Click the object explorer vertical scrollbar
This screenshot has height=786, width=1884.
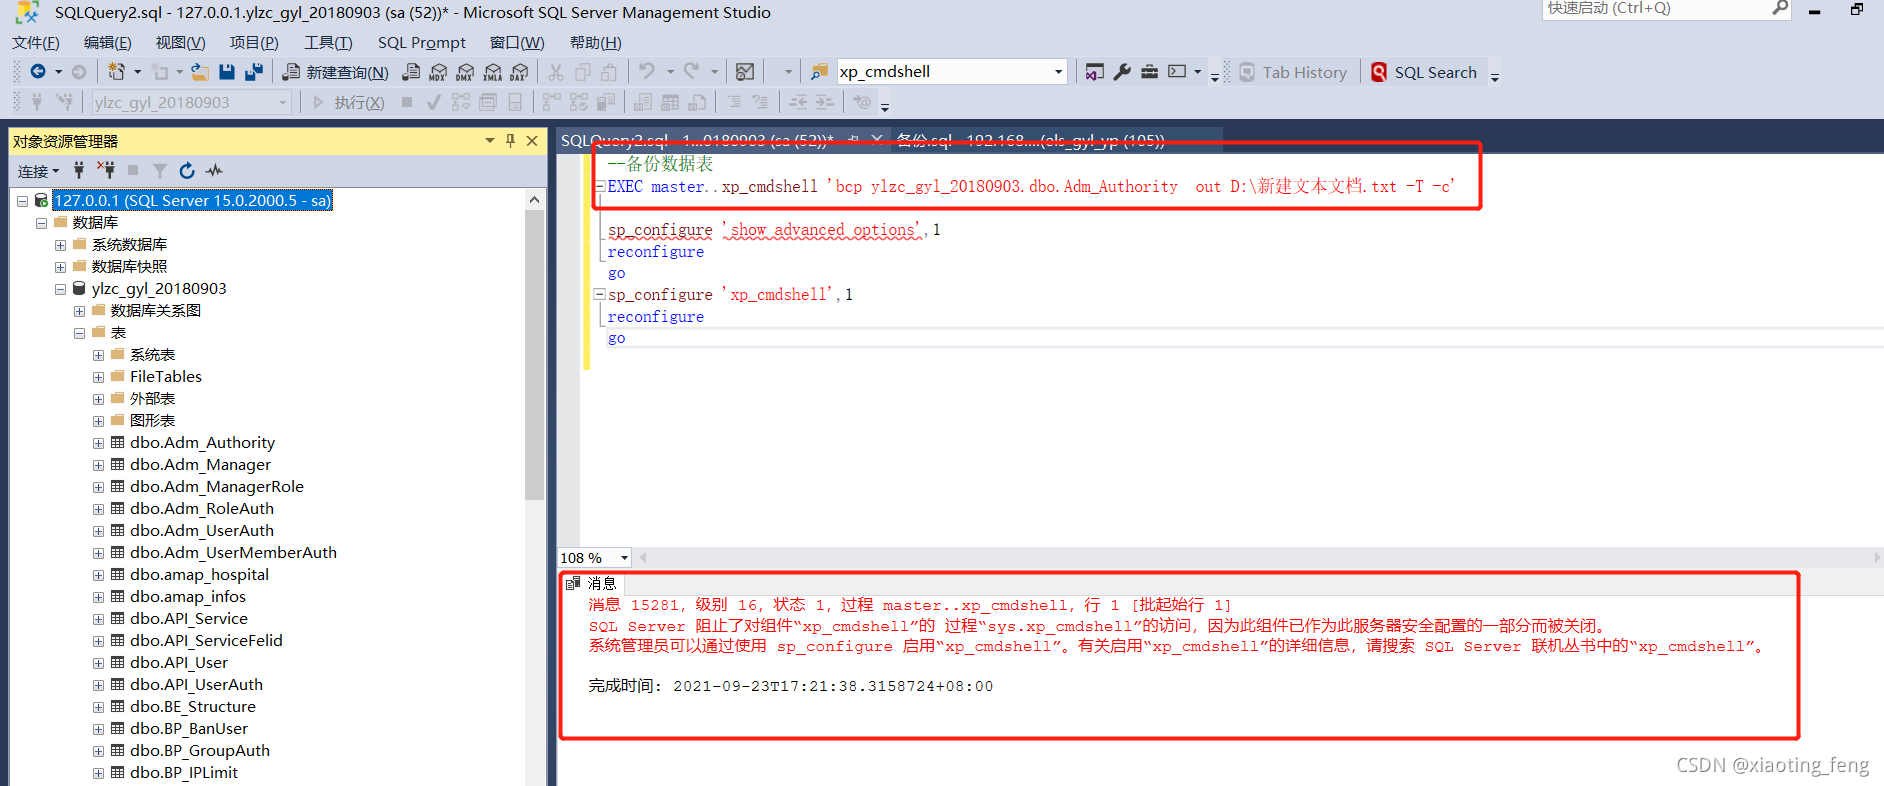[534, 354]
